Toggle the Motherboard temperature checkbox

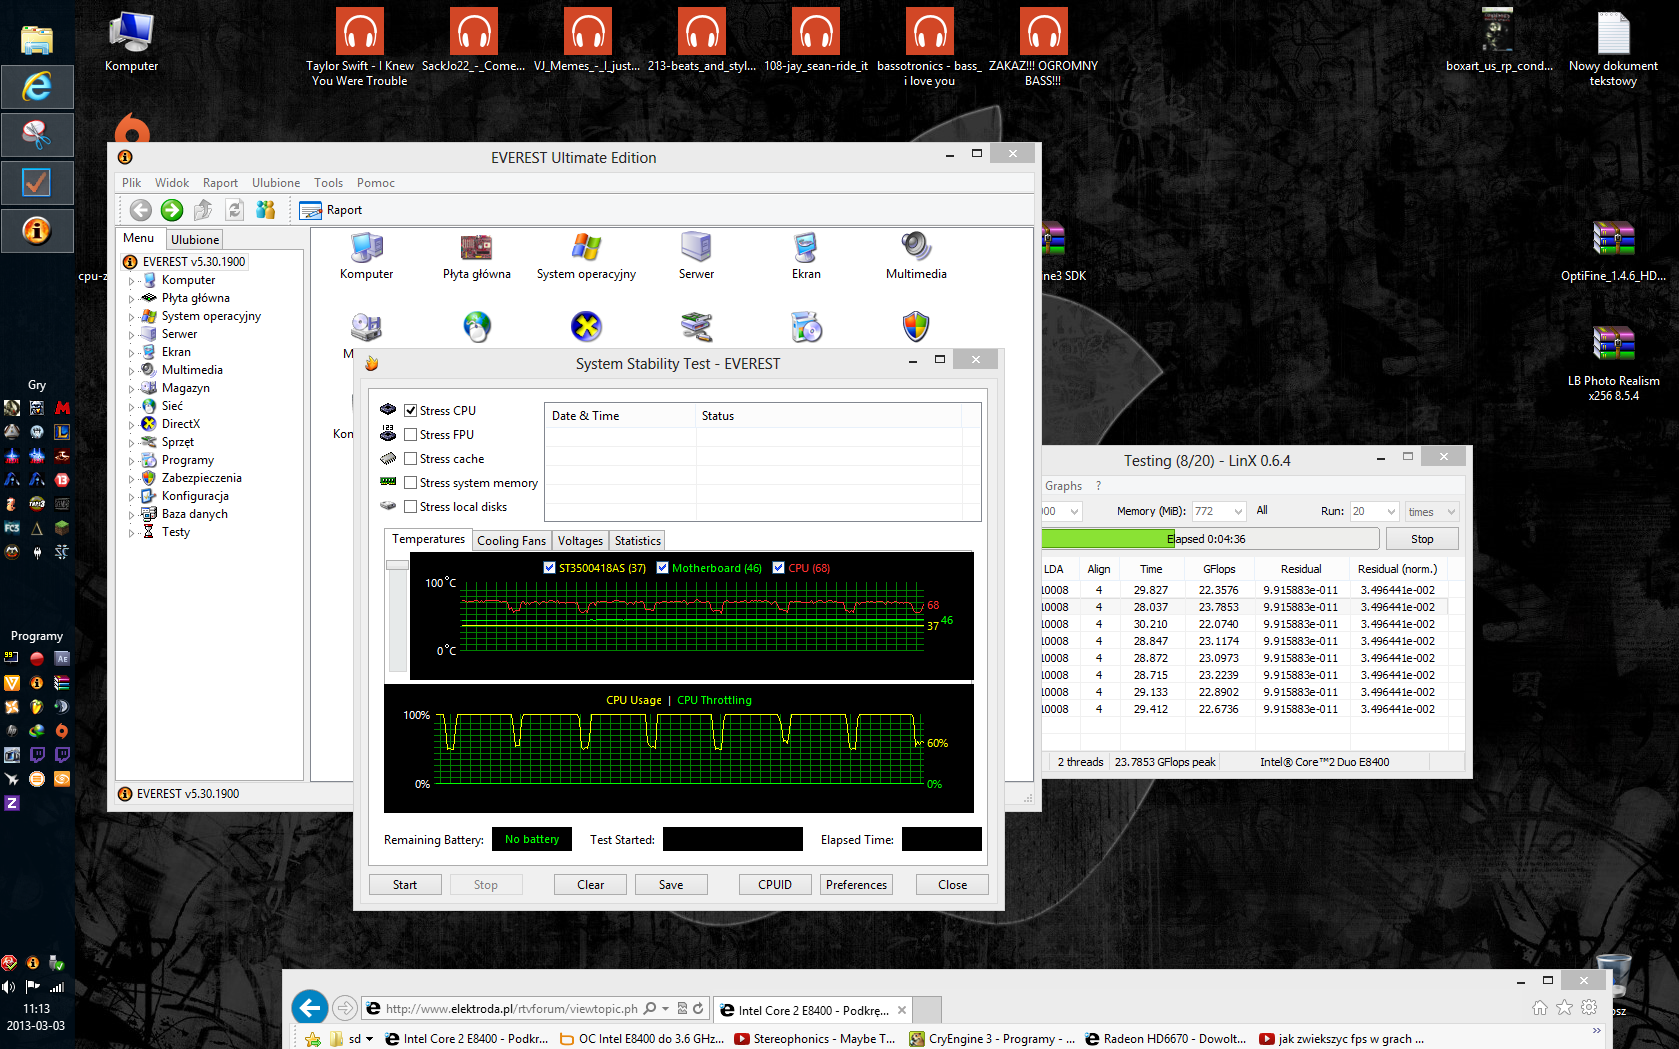click(662, 567)
